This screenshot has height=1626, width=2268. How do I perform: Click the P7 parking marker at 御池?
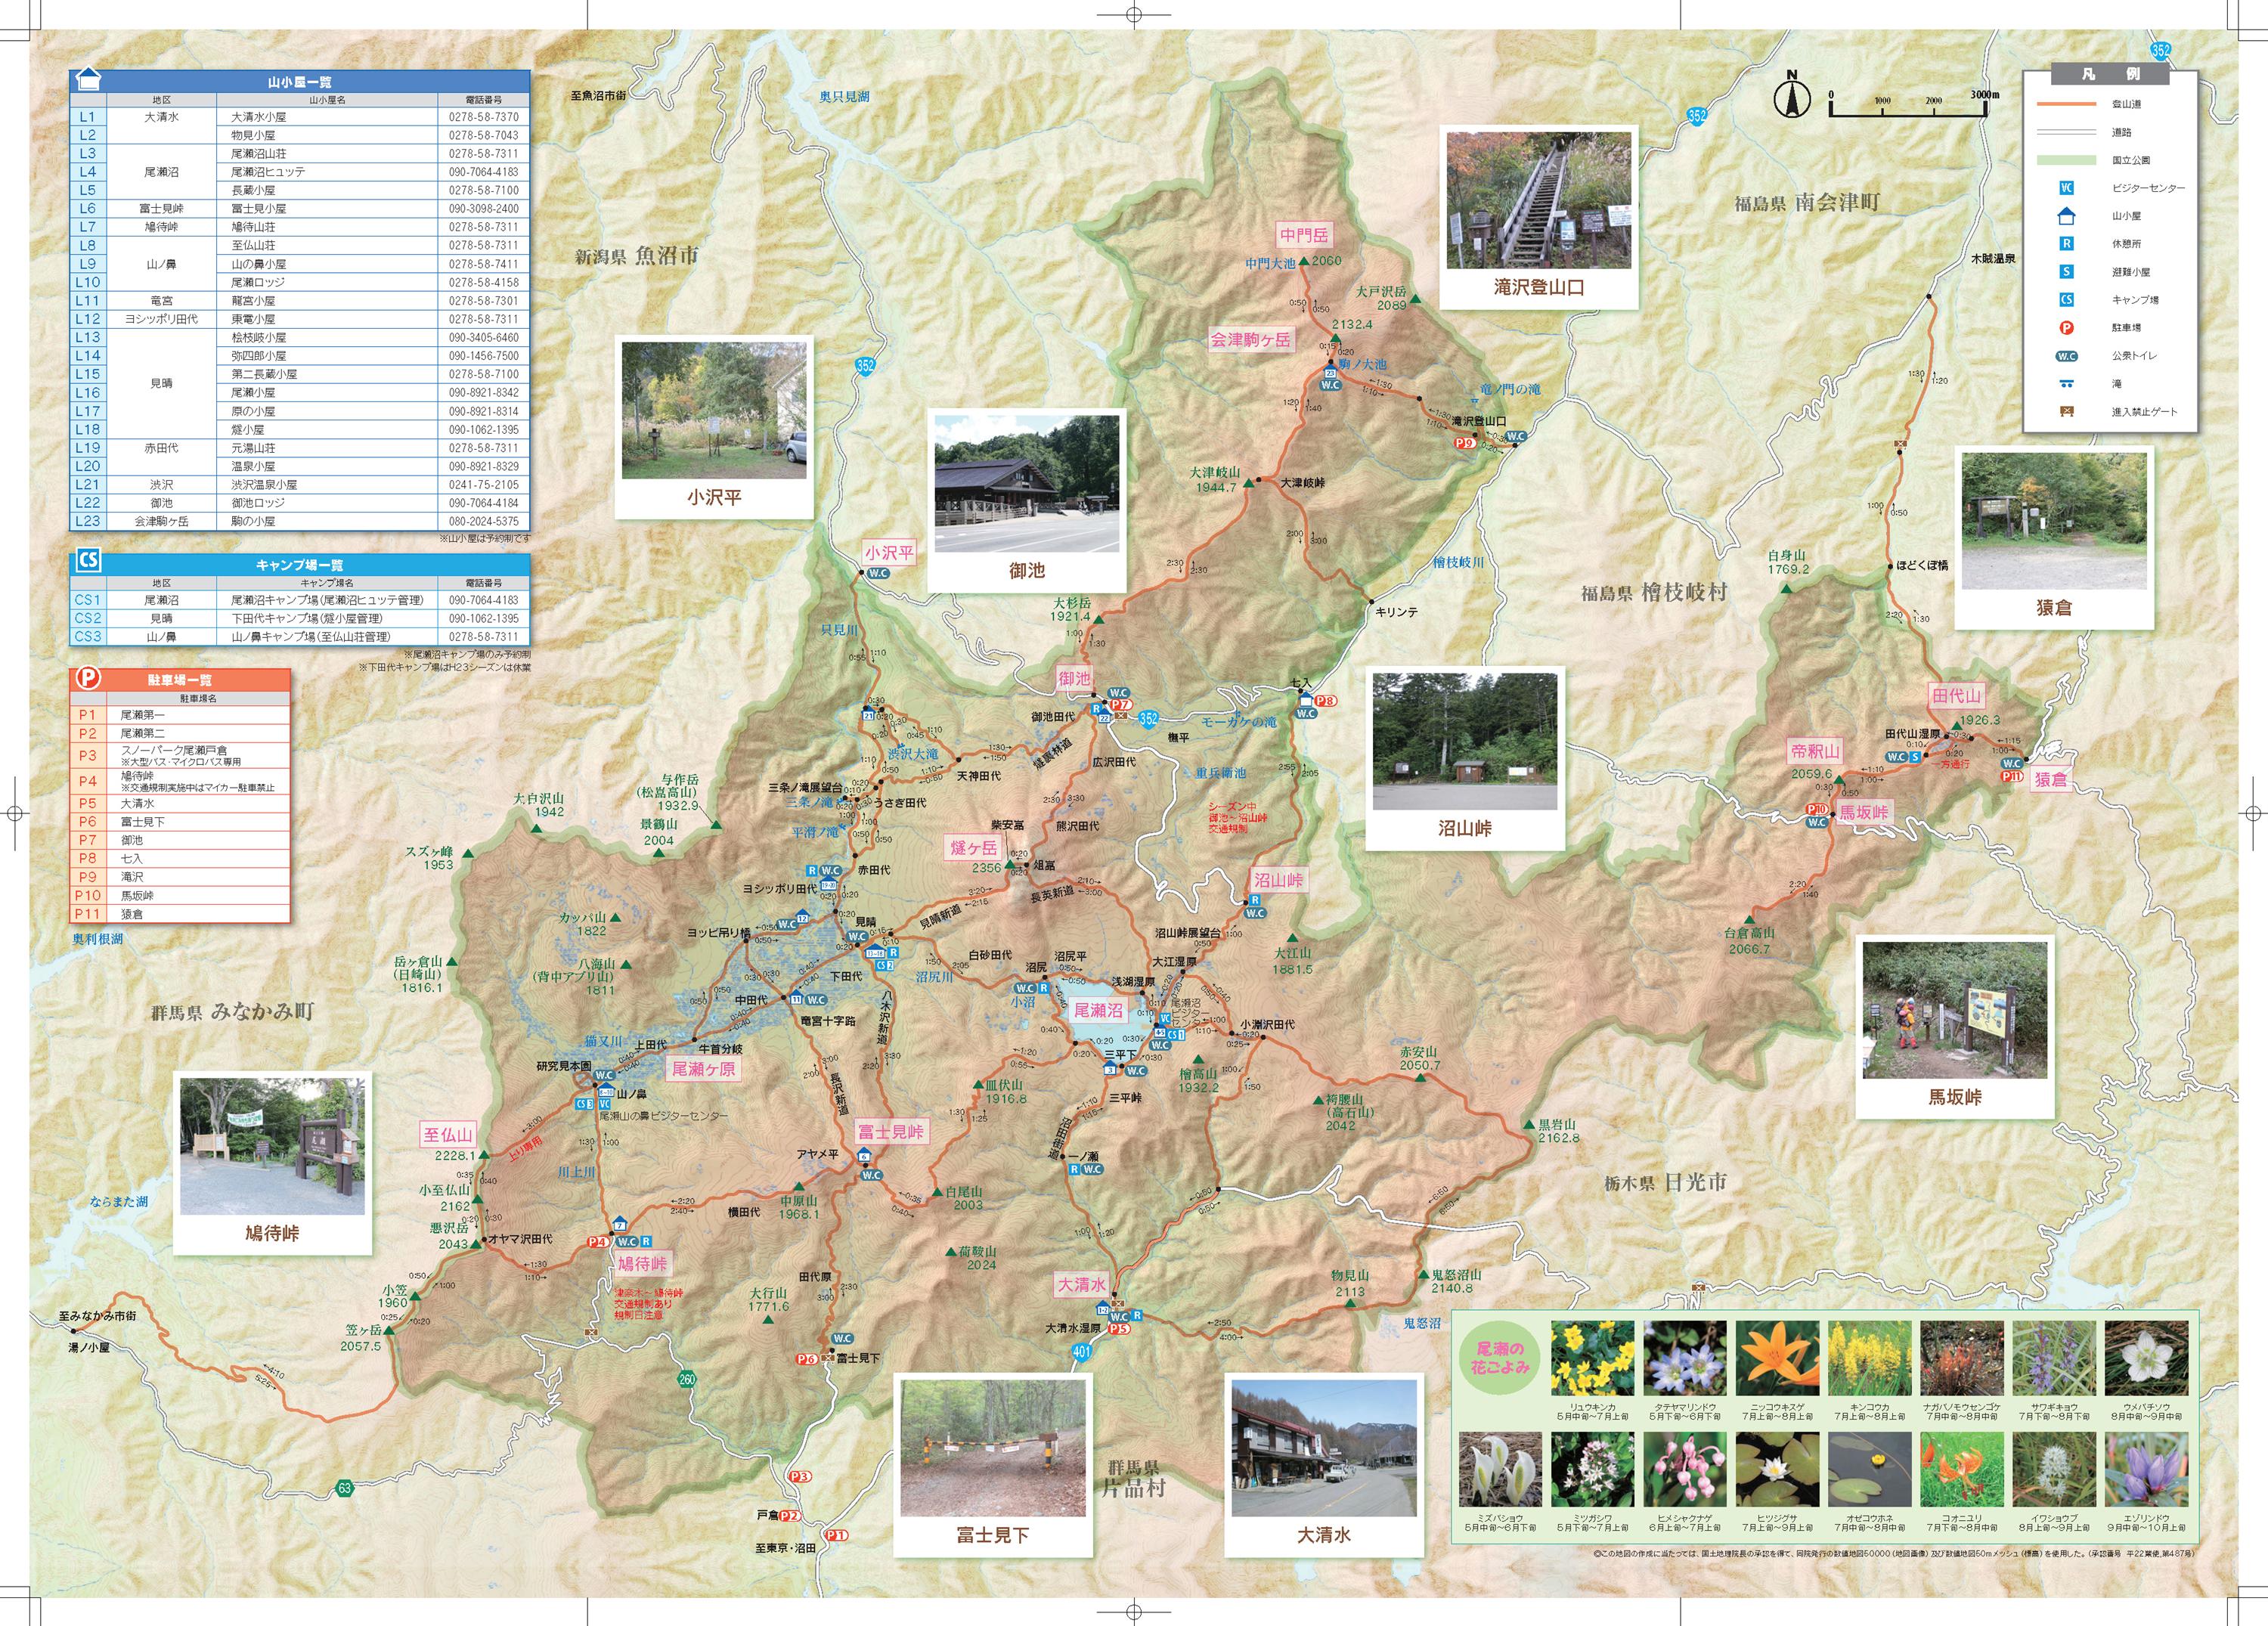click(1121, 705)
